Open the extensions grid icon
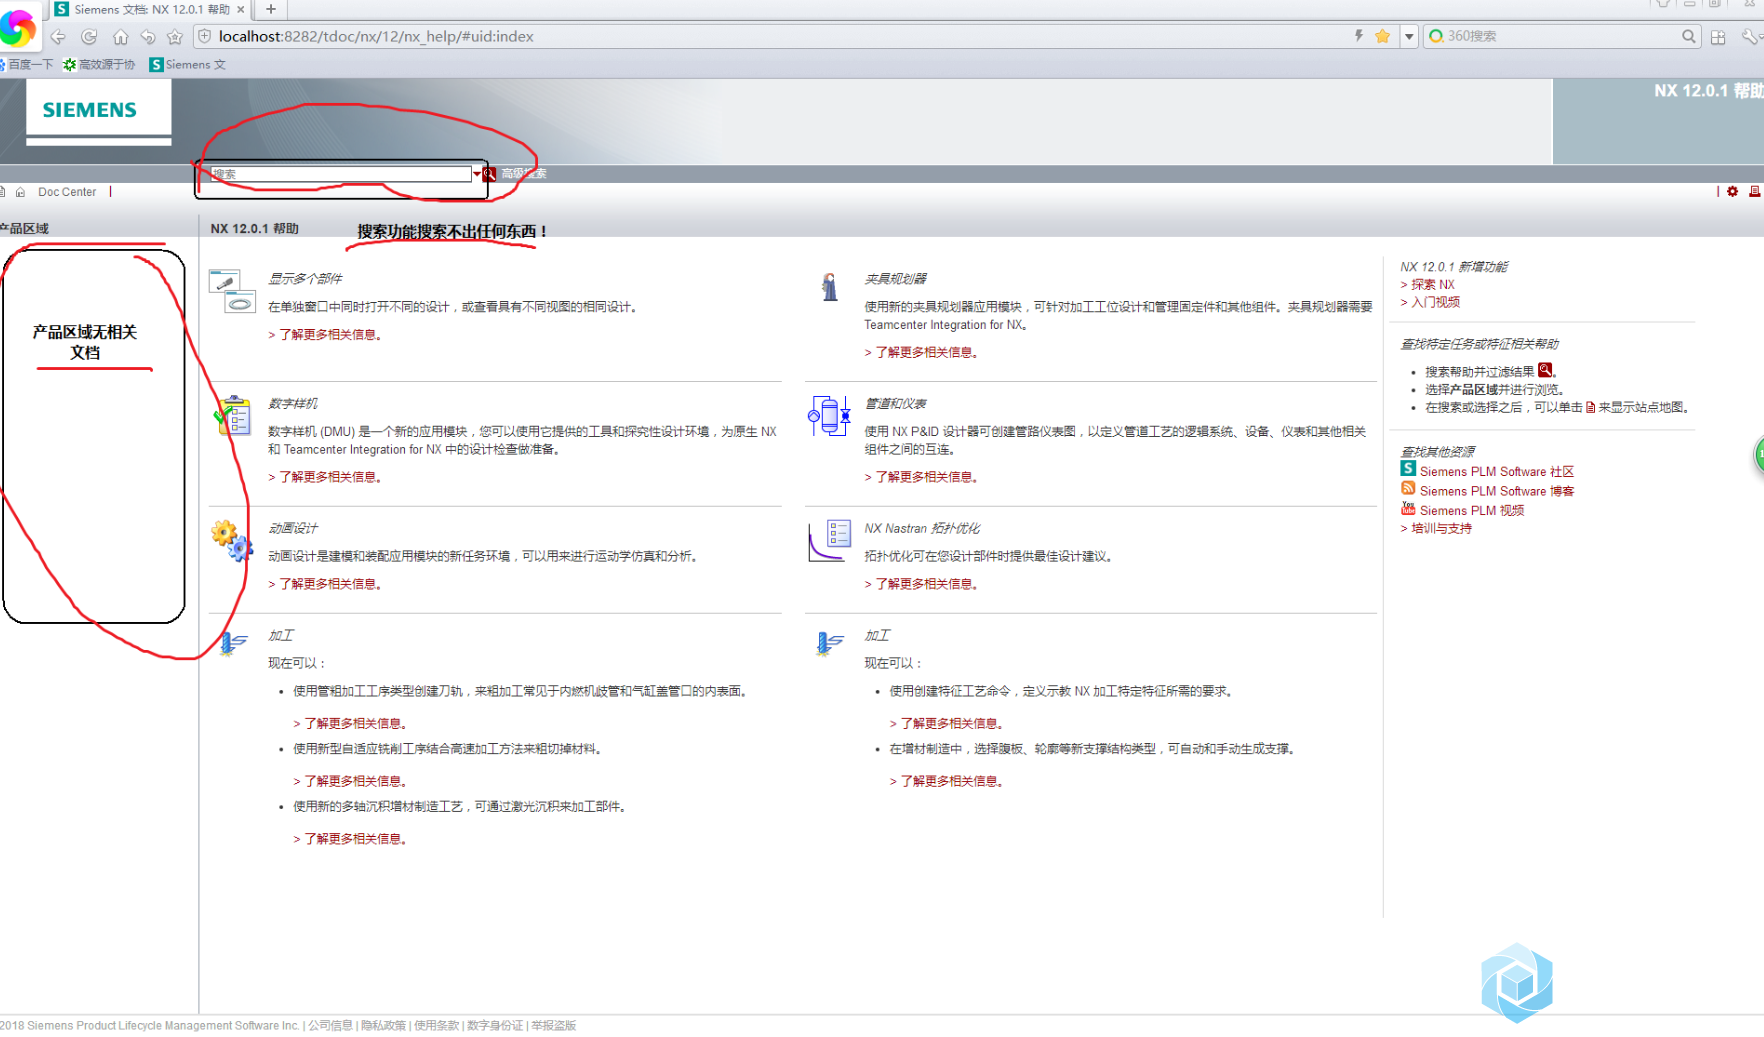This screenshot has height=1037, width=1764. pos(1718,37)
